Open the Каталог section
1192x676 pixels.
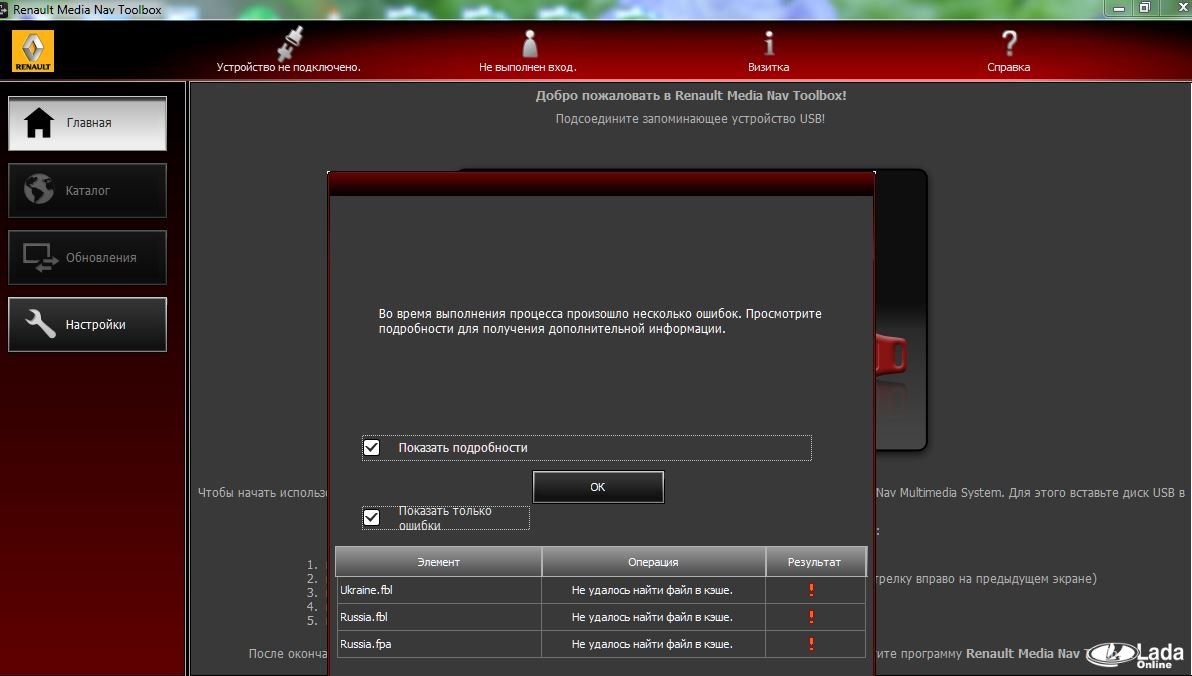point(88,190)
